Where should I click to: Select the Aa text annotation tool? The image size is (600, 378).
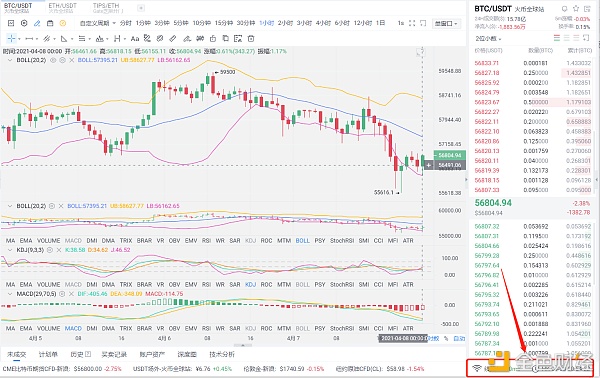tap(135, 39)
